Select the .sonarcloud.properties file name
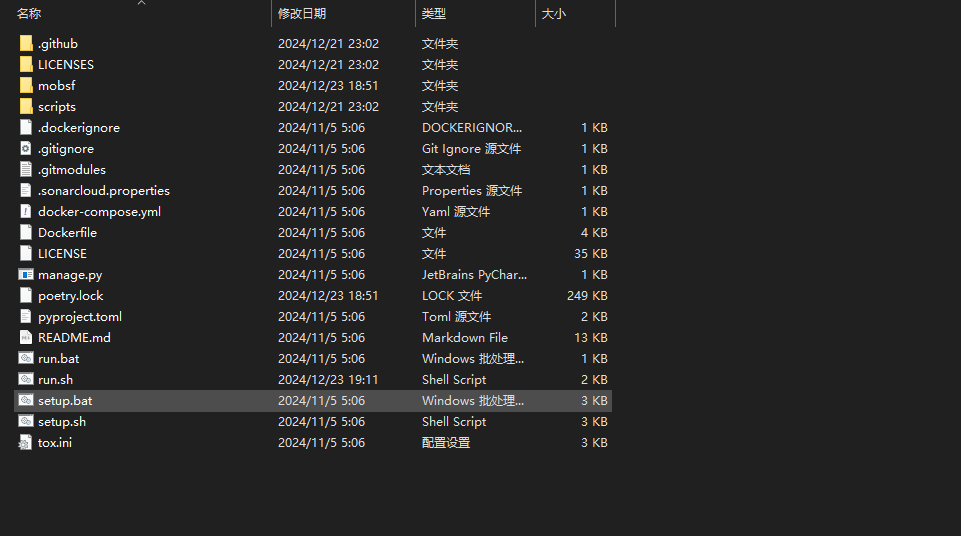The width and height of the screenshot is (961, 536). click(104, 191)
